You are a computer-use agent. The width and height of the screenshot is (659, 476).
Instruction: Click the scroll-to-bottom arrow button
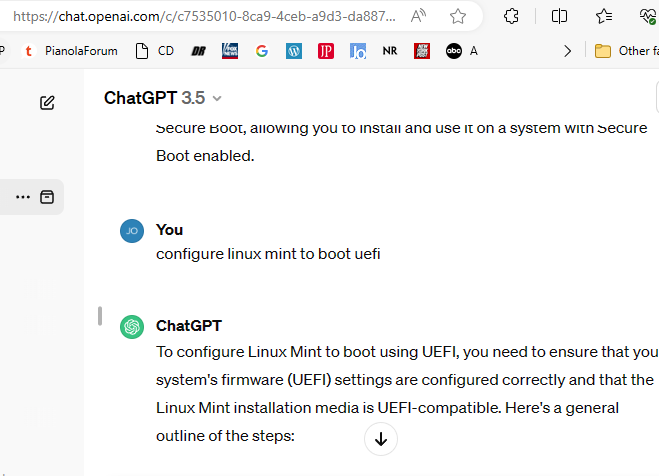[x=381, y=438]
